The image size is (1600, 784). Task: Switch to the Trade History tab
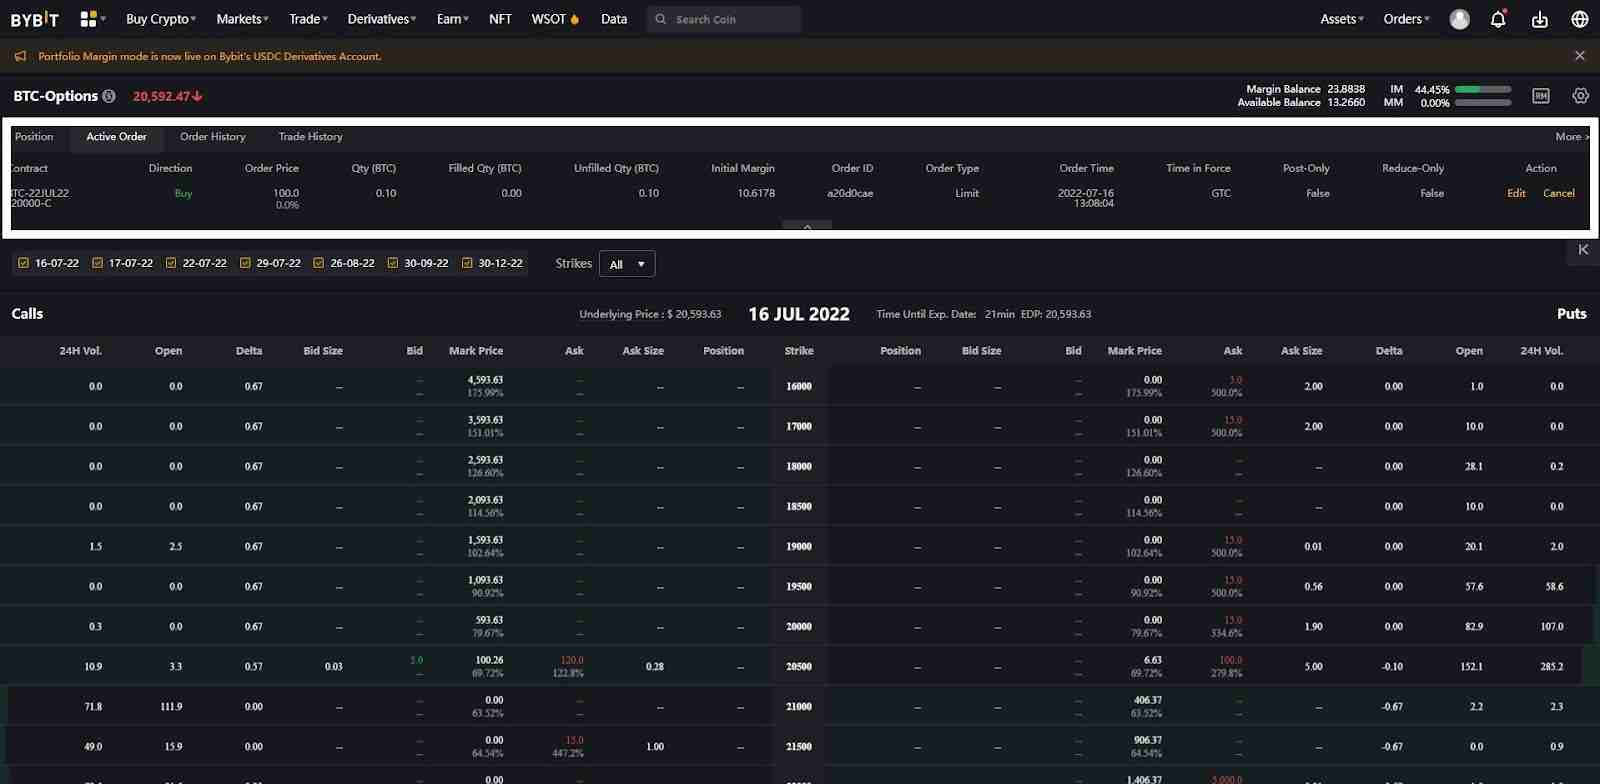310,136
